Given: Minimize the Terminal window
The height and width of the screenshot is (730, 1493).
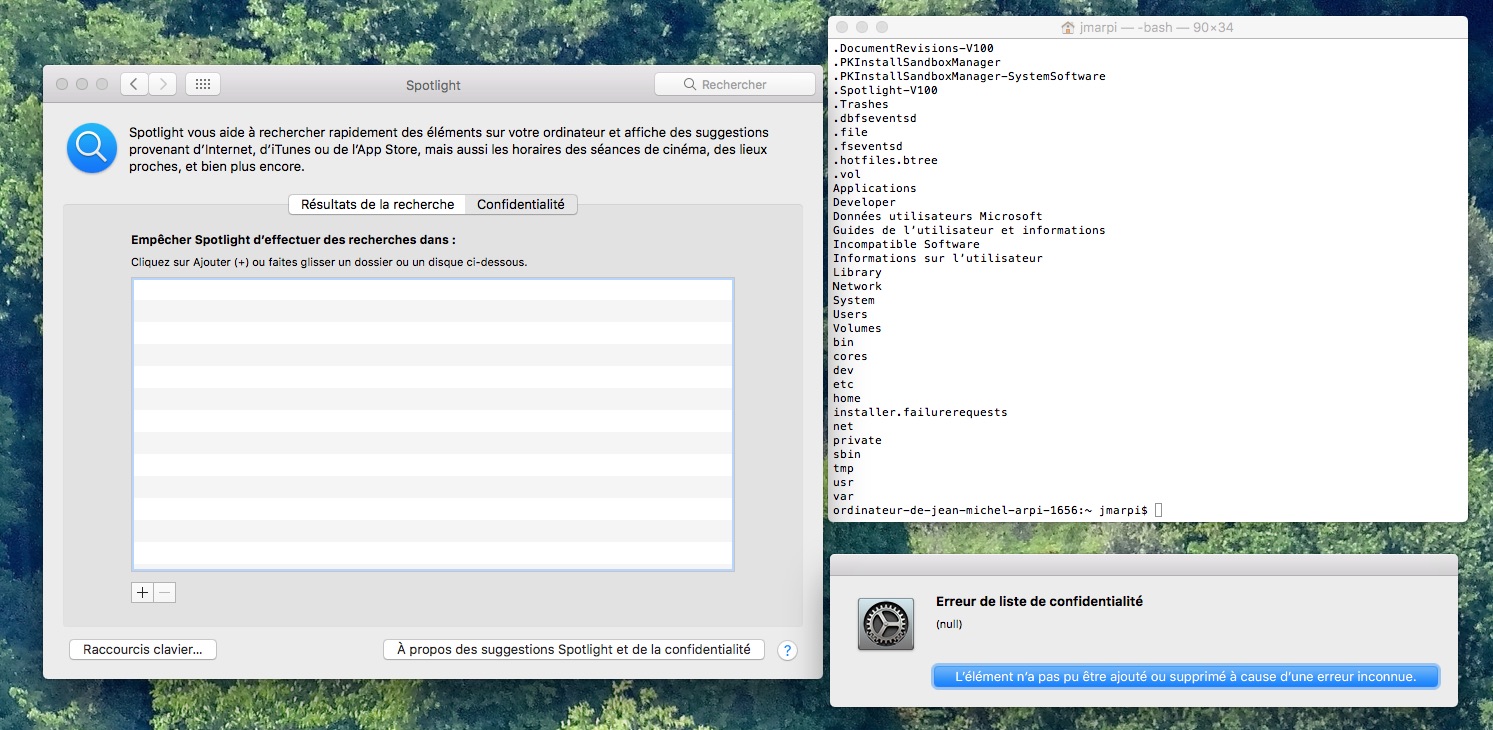Looking at the screenshot, I should click(862, 27).
